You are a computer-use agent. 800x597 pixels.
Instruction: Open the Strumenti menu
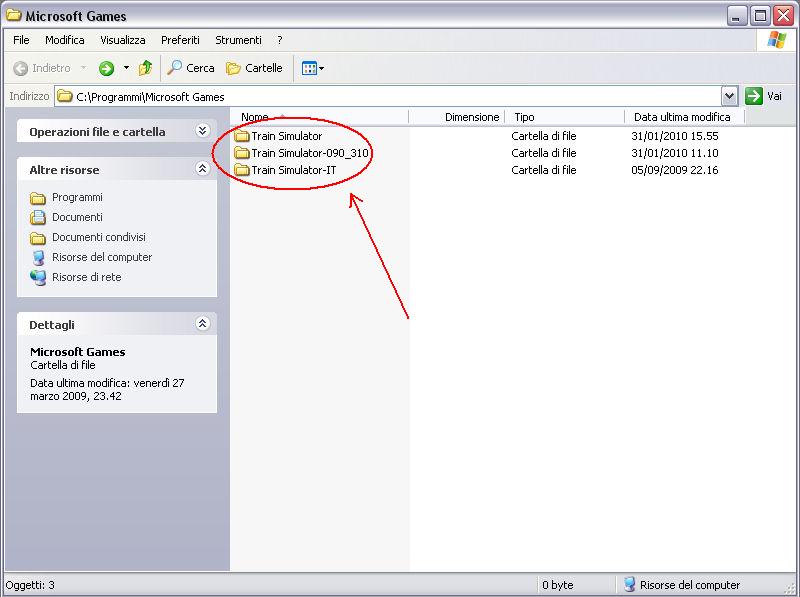point(238,40)
